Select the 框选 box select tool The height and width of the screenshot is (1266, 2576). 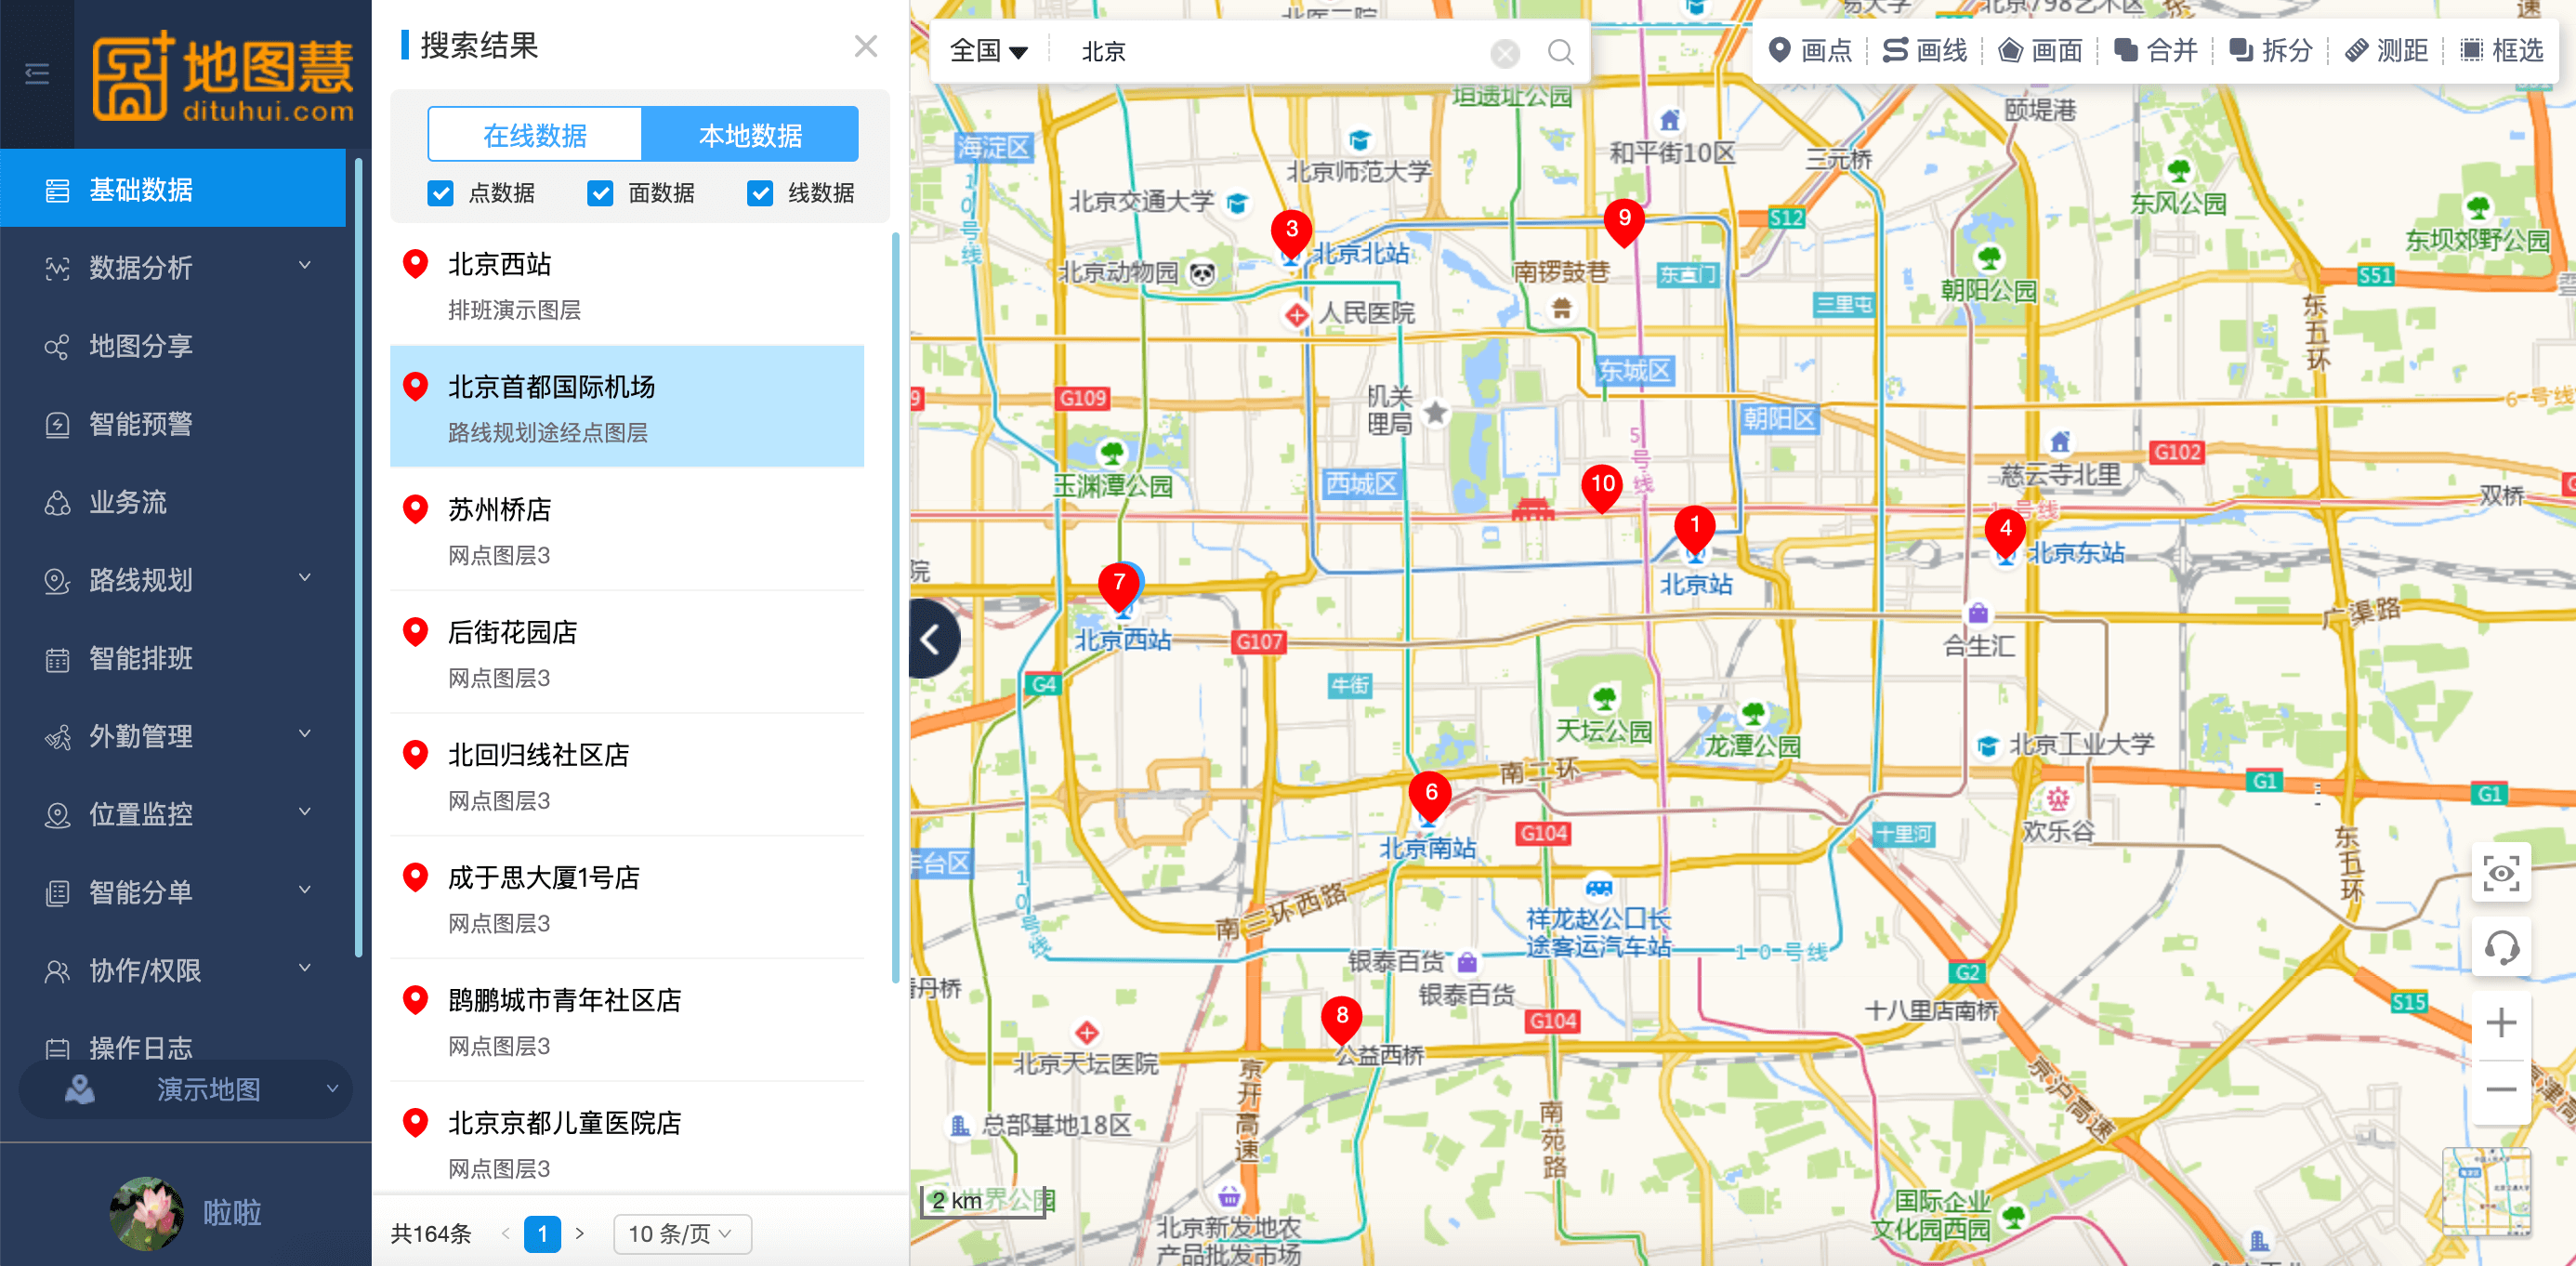[x=2501, y=50]
